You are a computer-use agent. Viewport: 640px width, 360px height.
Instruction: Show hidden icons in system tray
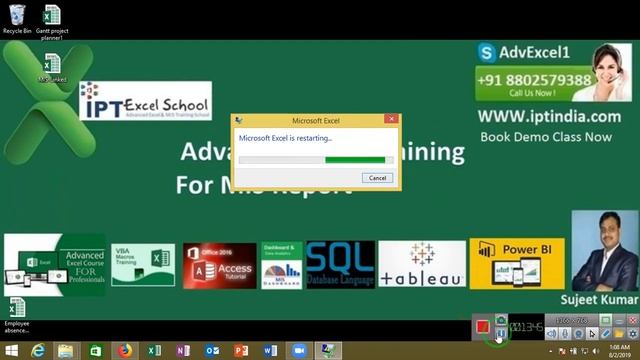(x=551, y=351)
